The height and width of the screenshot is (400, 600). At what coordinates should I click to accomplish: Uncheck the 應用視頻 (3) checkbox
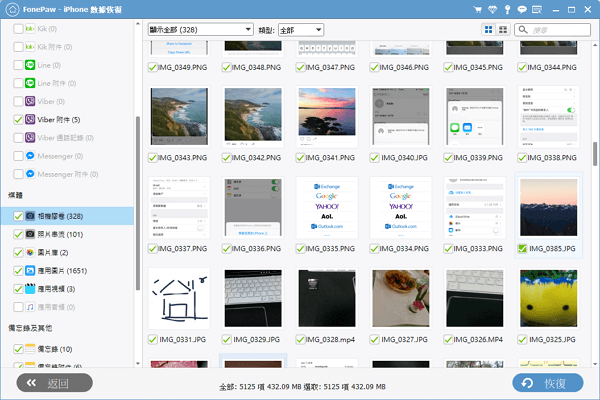[x=18, y=289]
